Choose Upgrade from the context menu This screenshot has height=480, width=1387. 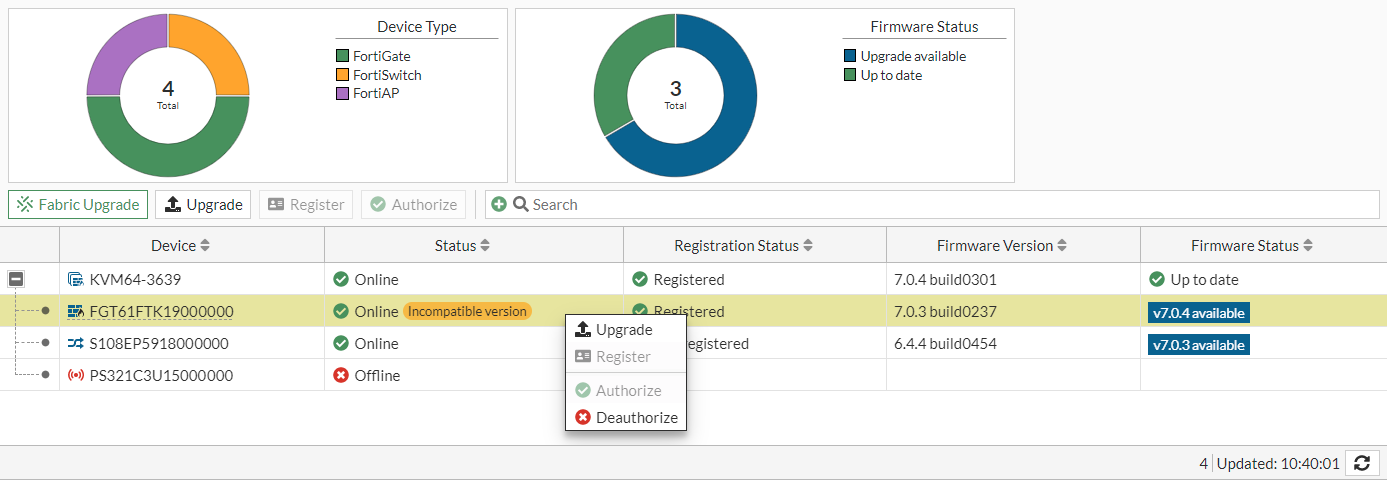624,330
